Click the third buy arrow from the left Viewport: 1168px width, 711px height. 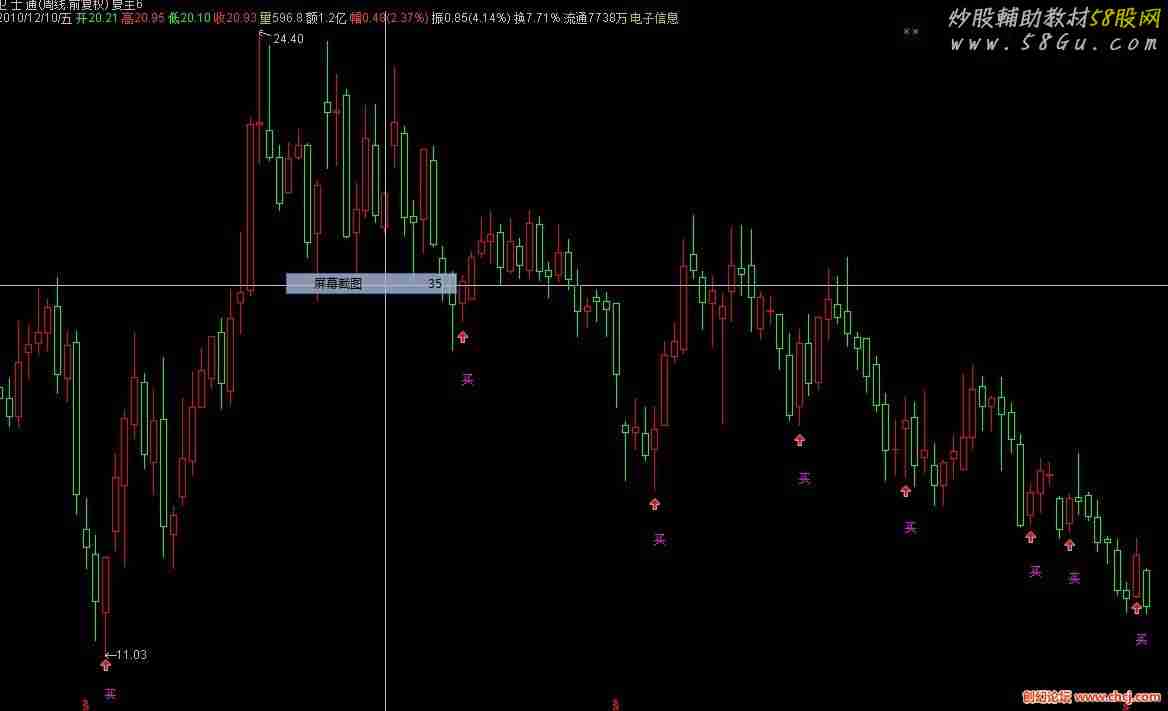[x=654, y=504]
